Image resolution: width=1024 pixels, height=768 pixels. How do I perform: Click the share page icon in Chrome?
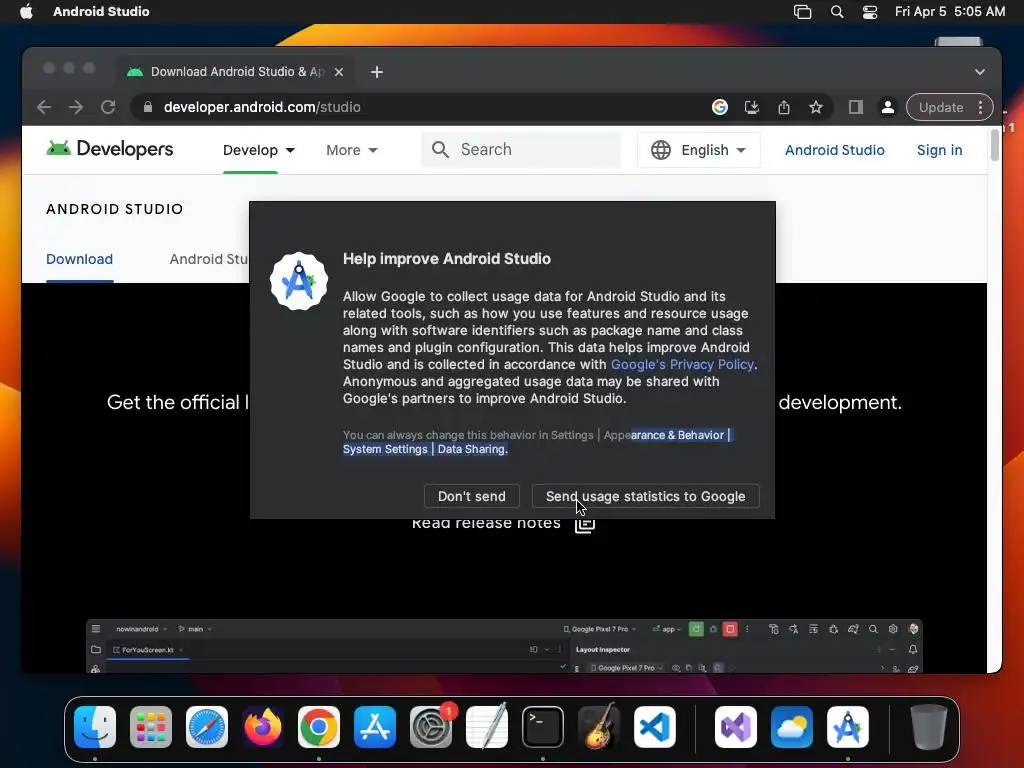[x=784, y=107]
